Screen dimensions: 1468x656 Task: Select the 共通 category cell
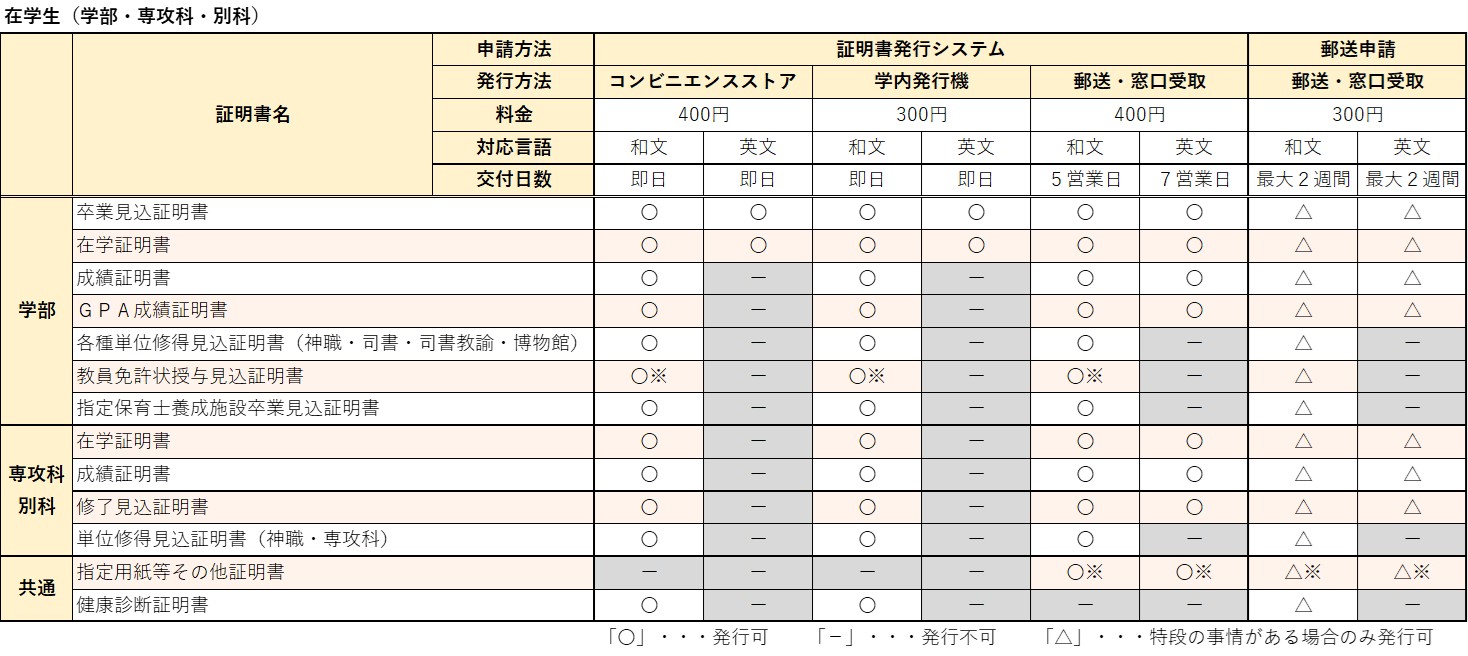coord(37,588)
